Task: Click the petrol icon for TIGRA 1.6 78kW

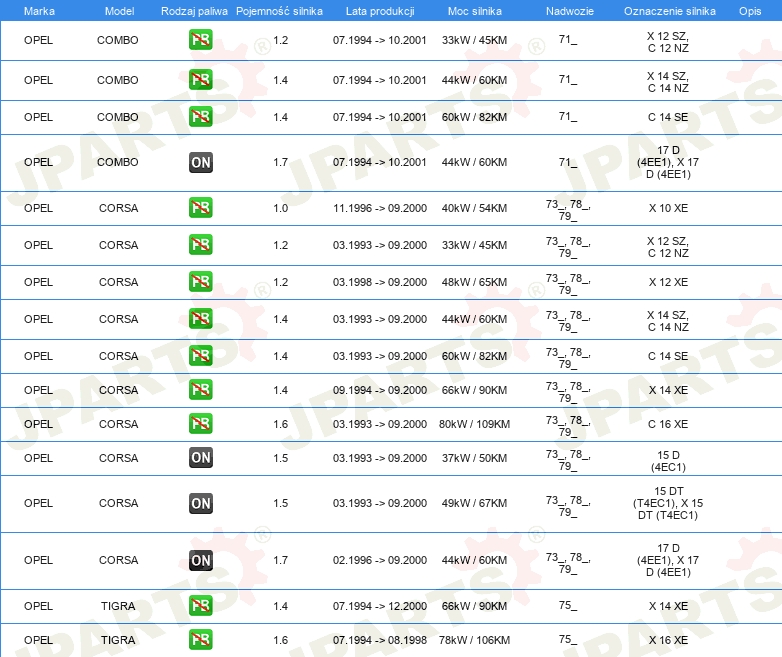Action: (x=200, y=640)
